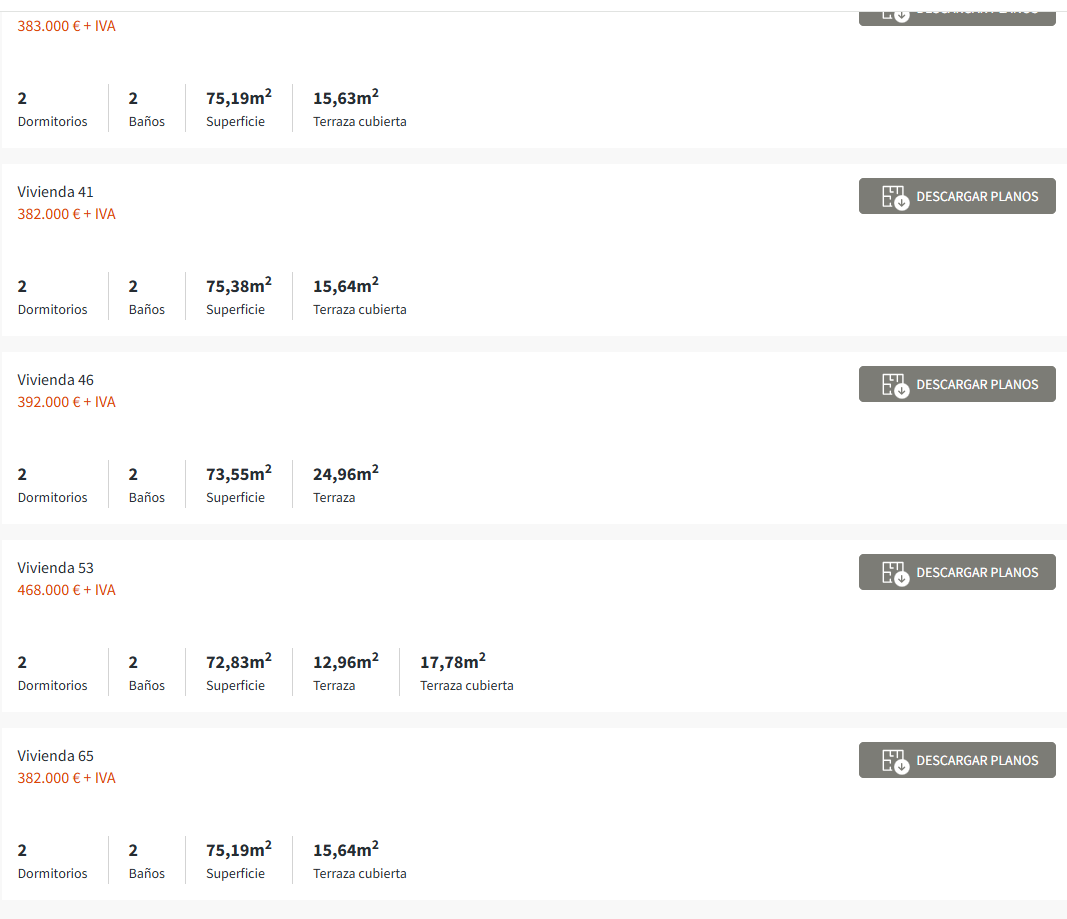Click the 12,96m² Terraza value
Viewport: 1067px width, 919px height.
click(345, 662)
